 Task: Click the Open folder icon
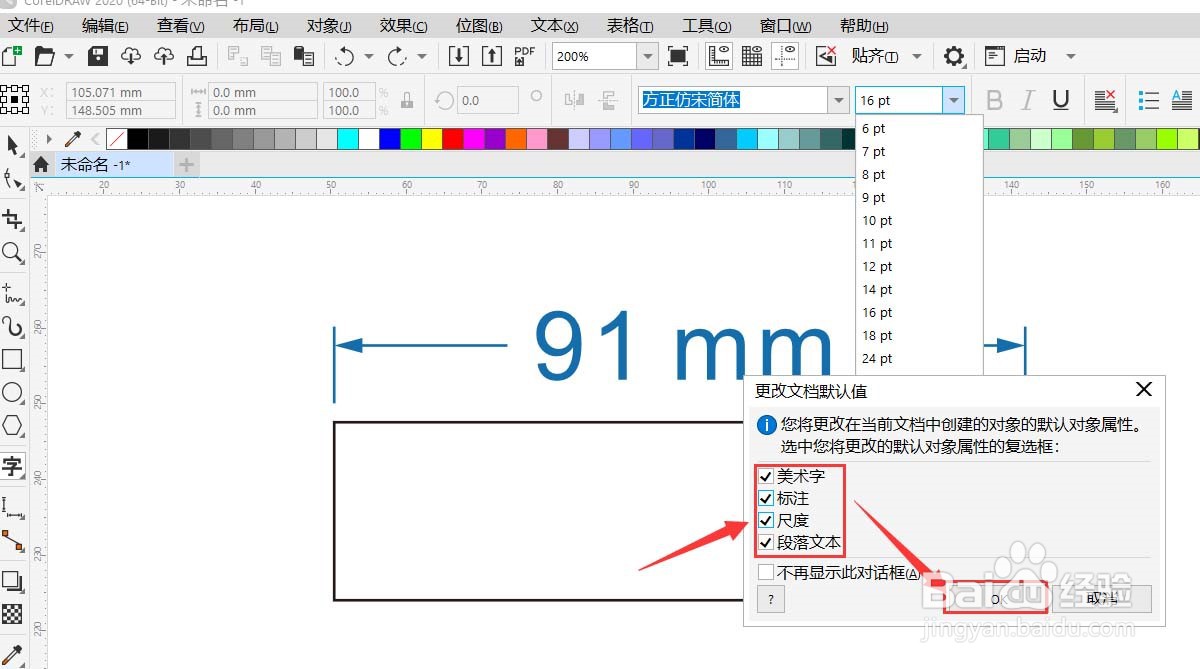[x=44, y=56]
